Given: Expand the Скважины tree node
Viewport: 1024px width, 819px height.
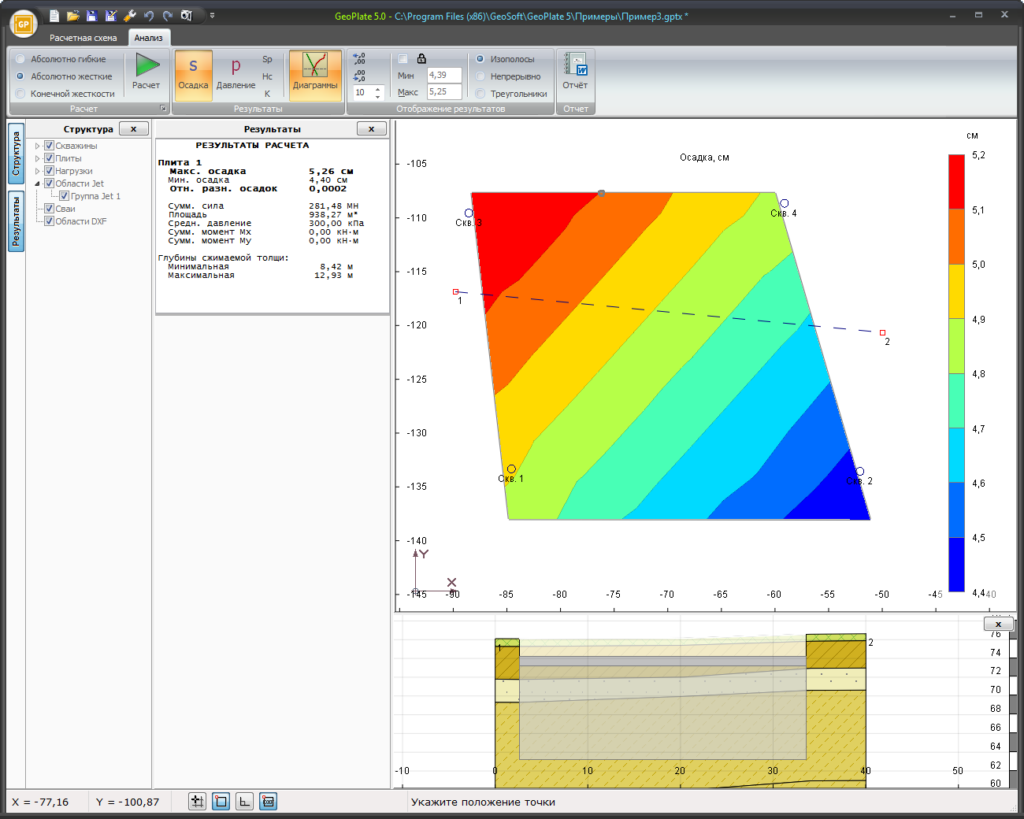Looking at the screenshot, I should (37, 146).
